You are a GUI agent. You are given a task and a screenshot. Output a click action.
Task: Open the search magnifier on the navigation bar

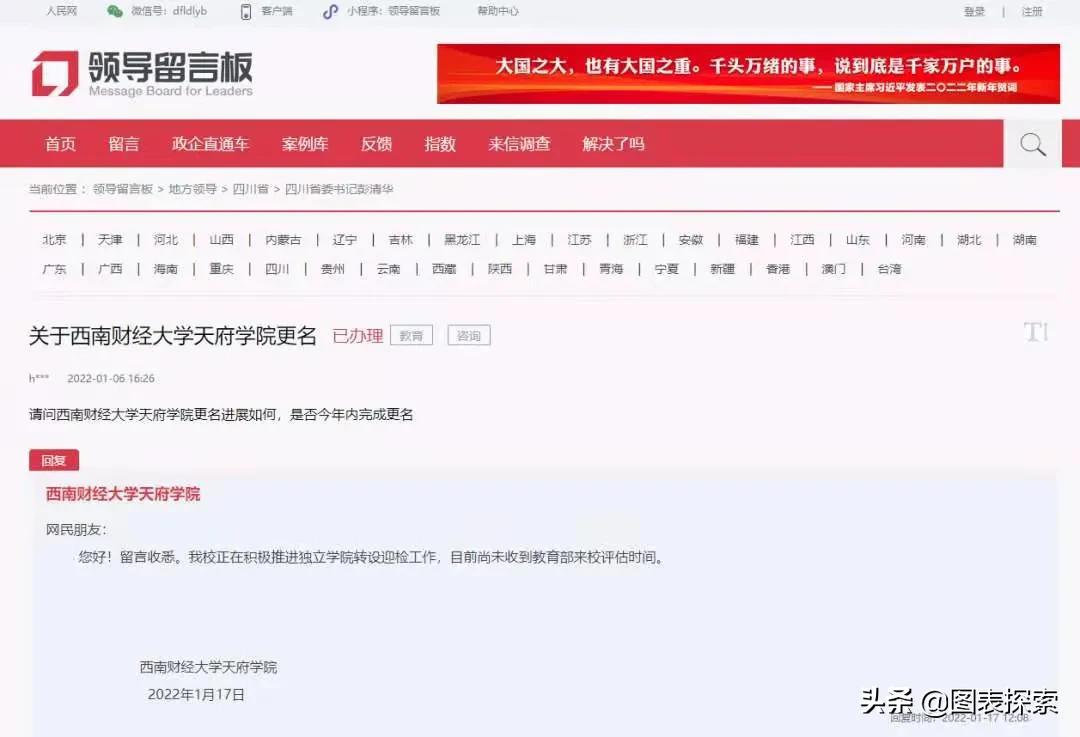pyautogui.click(x=1031, y=143)
